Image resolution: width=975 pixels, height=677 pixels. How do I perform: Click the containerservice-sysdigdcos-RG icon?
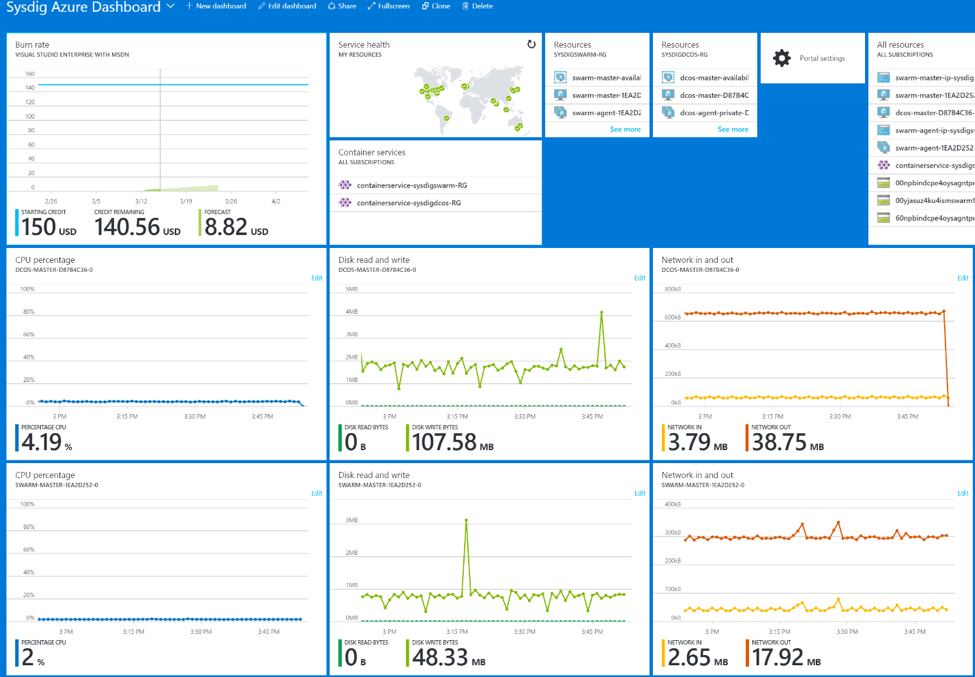pos(344,203)
